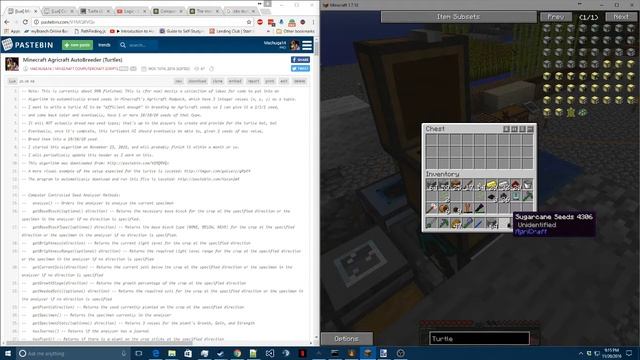Open the trends link on Pastebin
The image size is (640, 360).
(x=104, y=45)
